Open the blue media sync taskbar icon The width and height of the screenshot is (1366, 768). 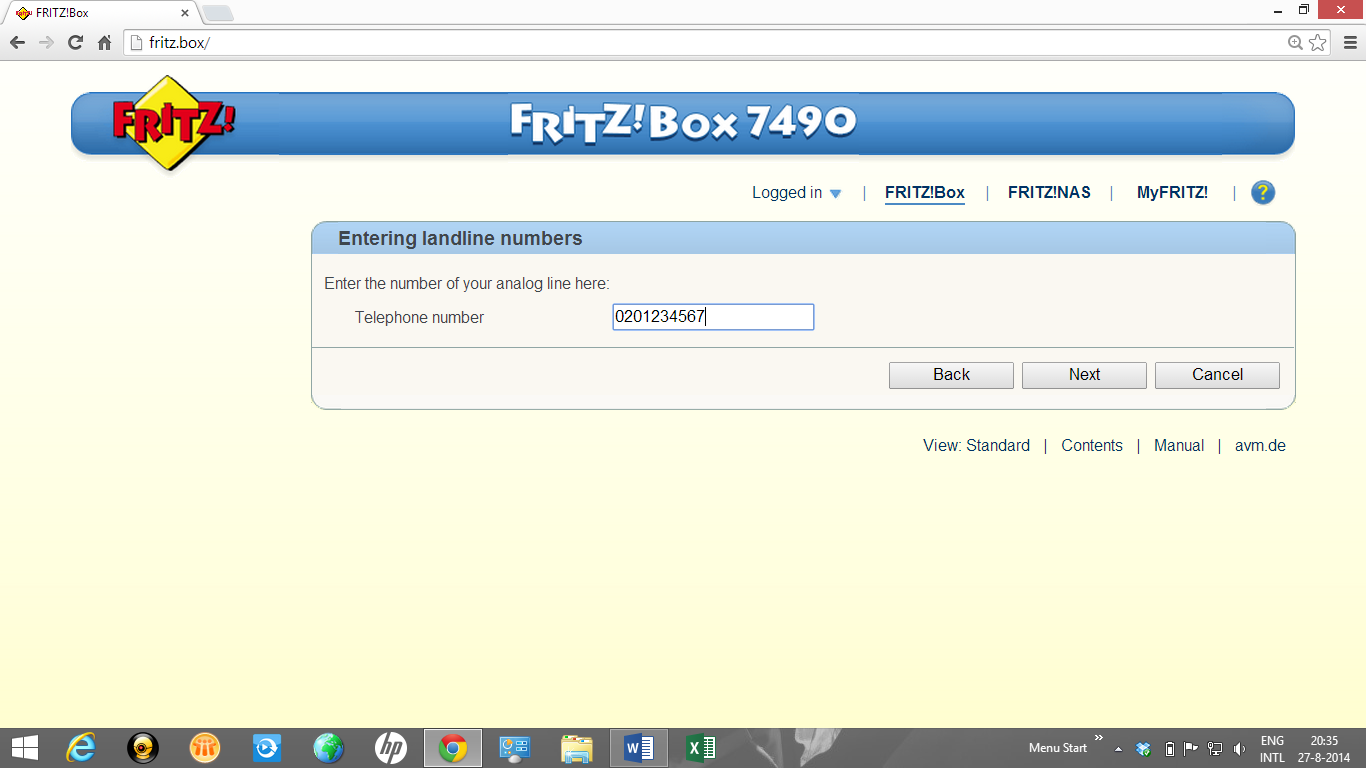[267, 748]
